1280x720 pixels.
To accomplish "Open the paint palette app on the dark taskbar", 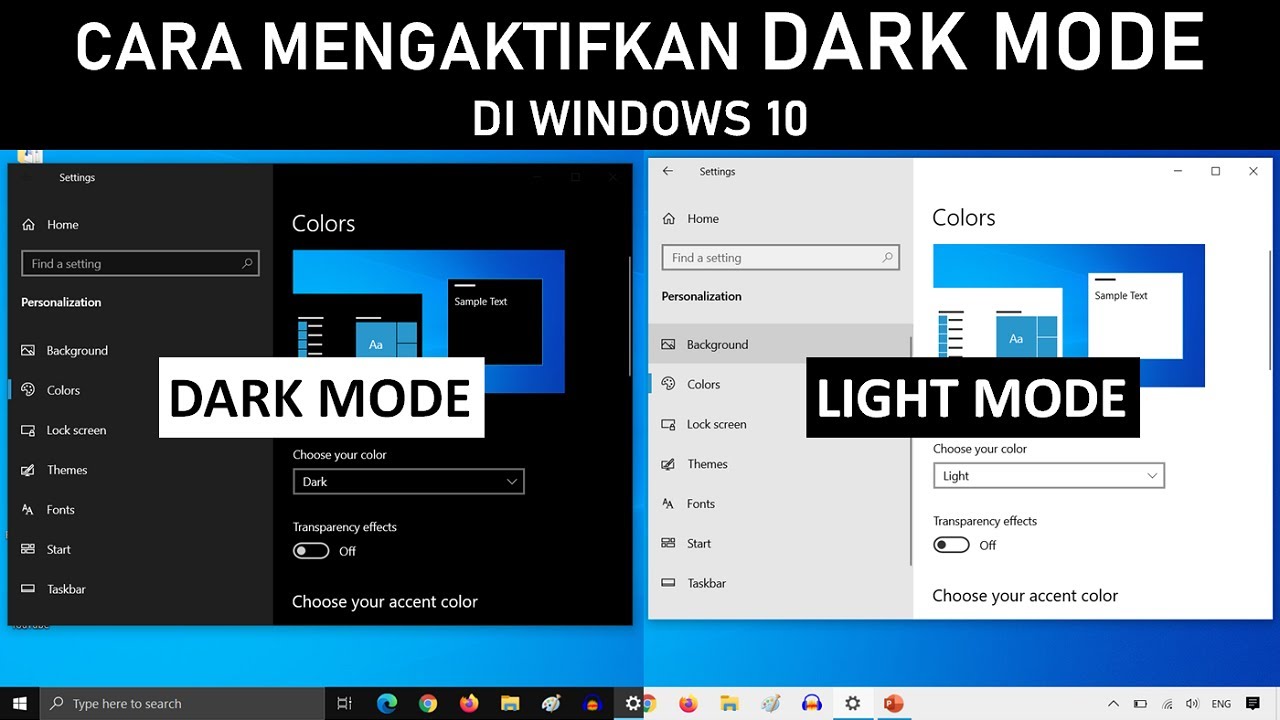I will [551, 704].
